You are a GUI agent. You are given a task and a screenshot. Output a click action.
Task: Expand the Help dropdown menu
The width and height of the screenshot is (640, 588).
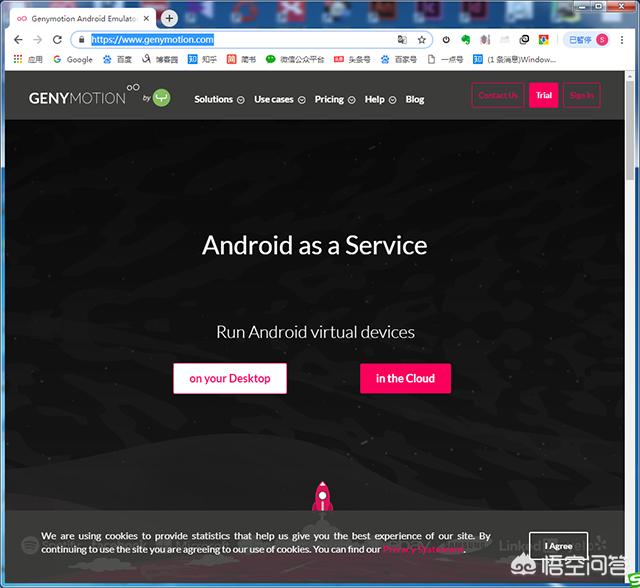[x=380, y=100]
